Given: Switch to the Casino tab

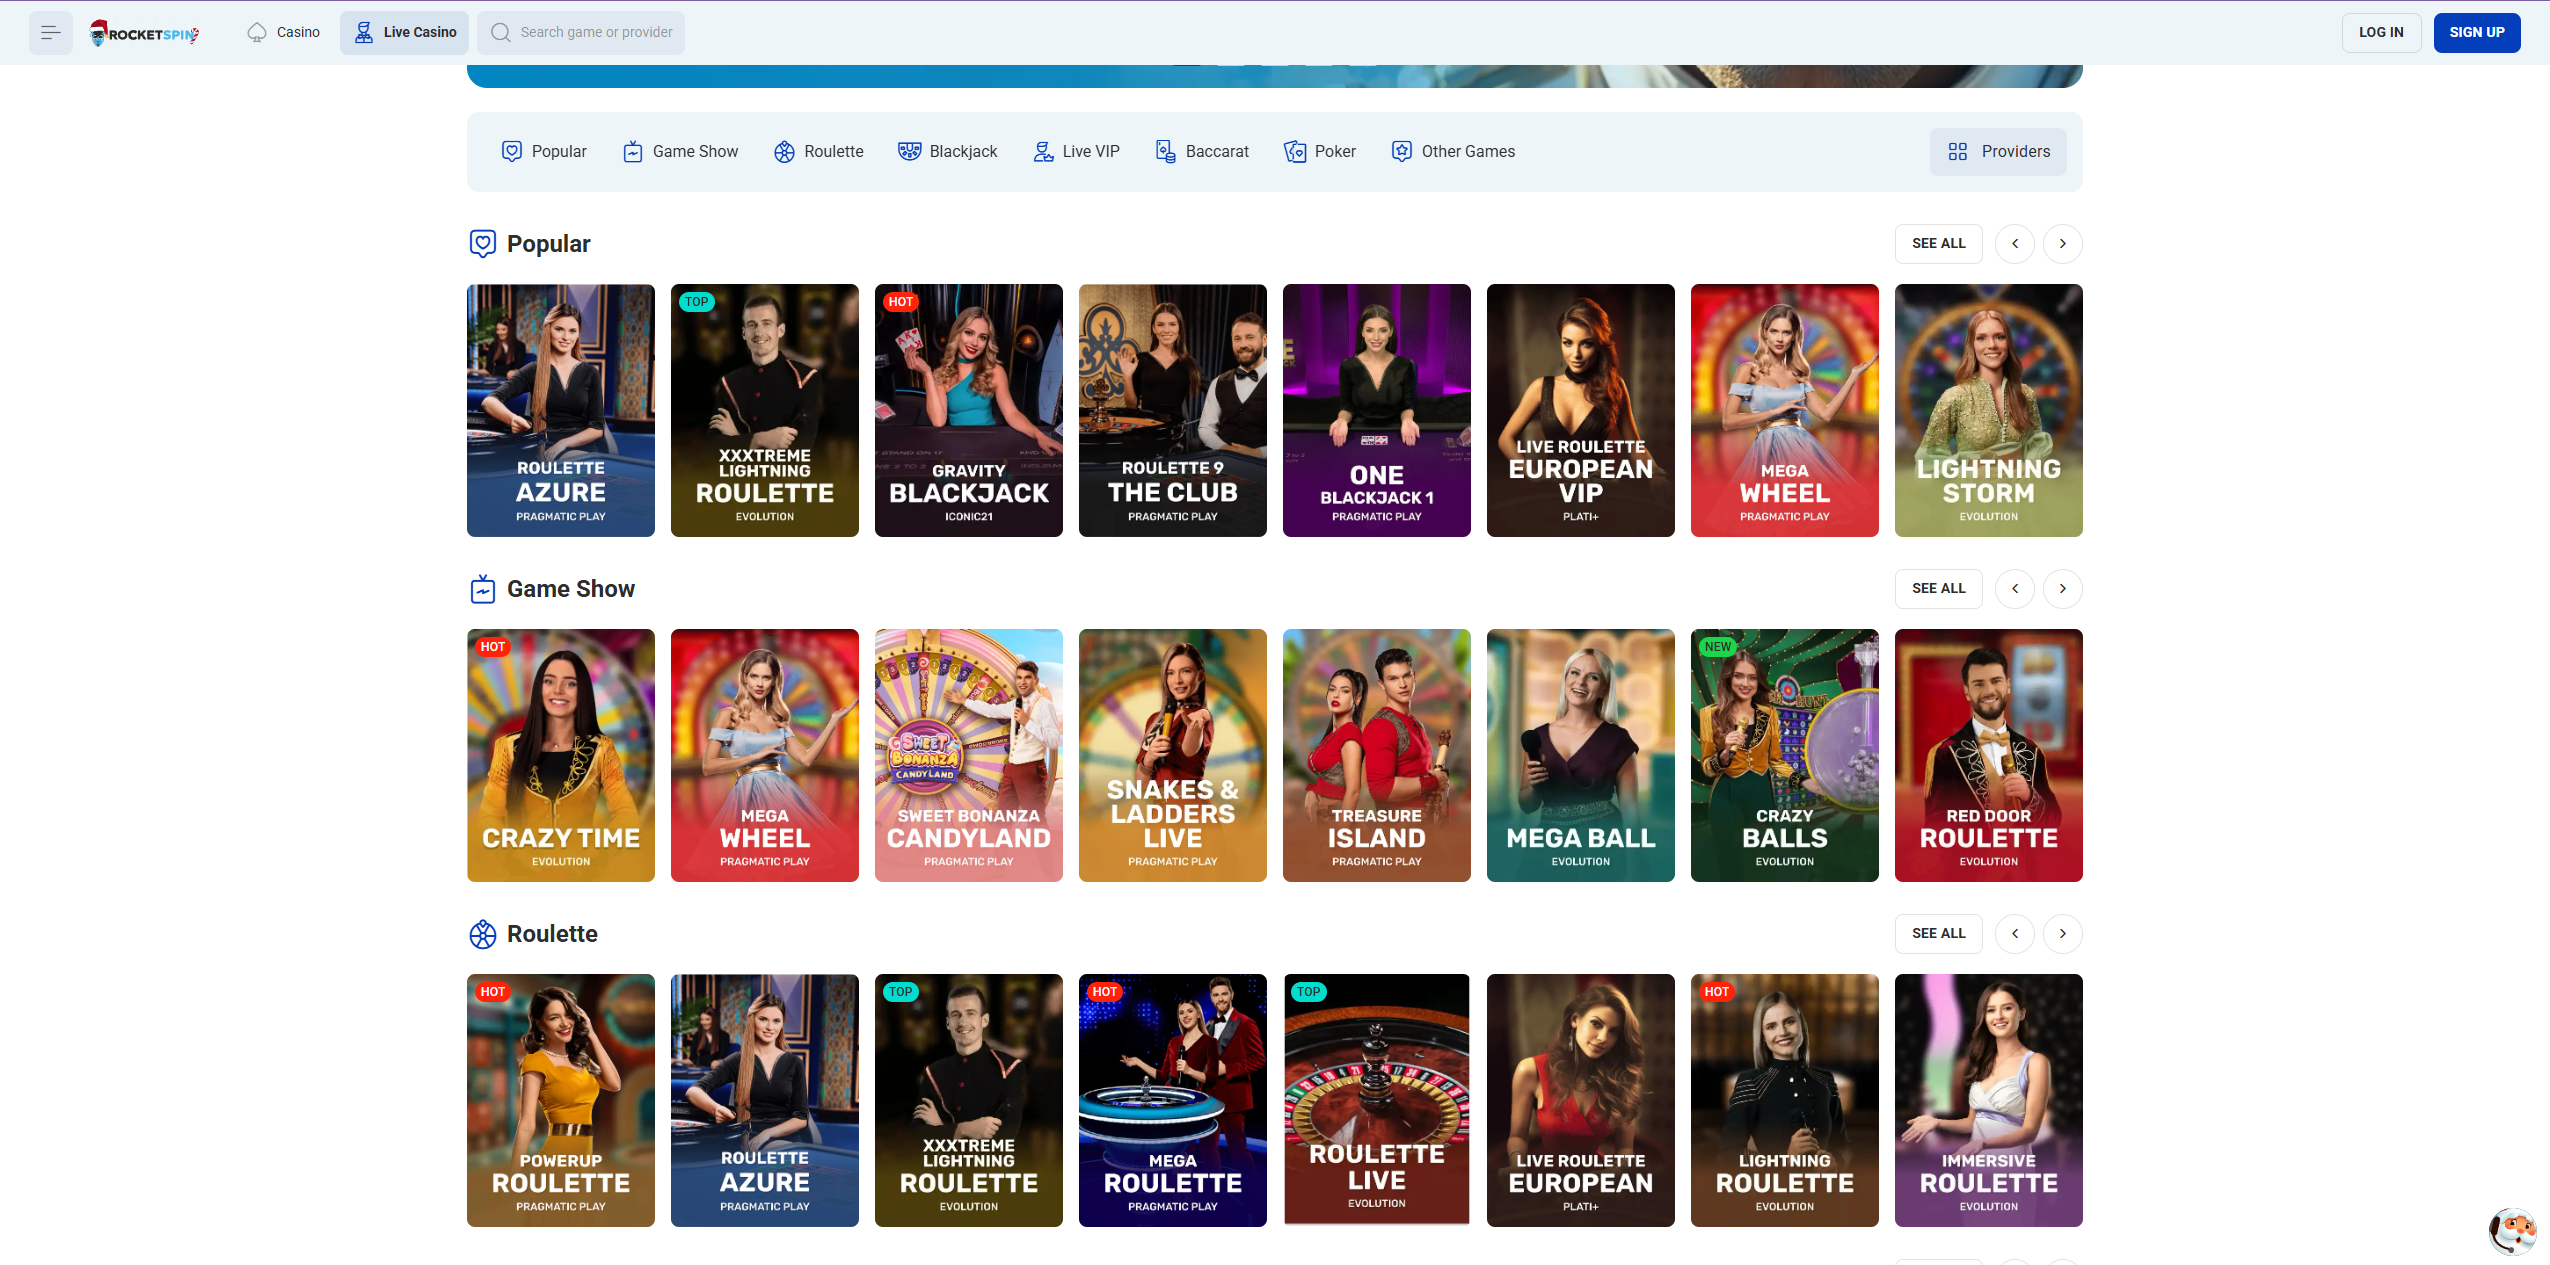Looking at the screenshot, I should coord(284,32).
